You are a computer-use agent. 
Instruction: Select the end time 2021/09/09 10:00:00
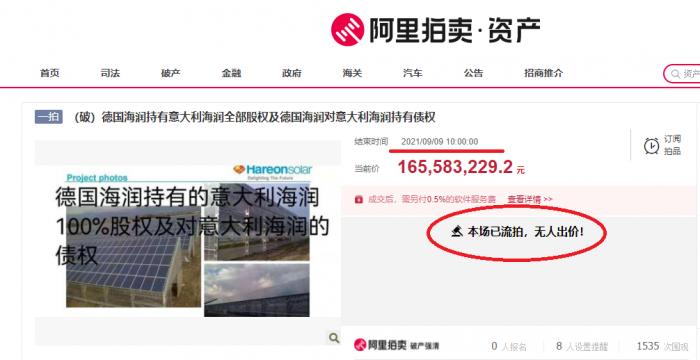click(439, 142)
